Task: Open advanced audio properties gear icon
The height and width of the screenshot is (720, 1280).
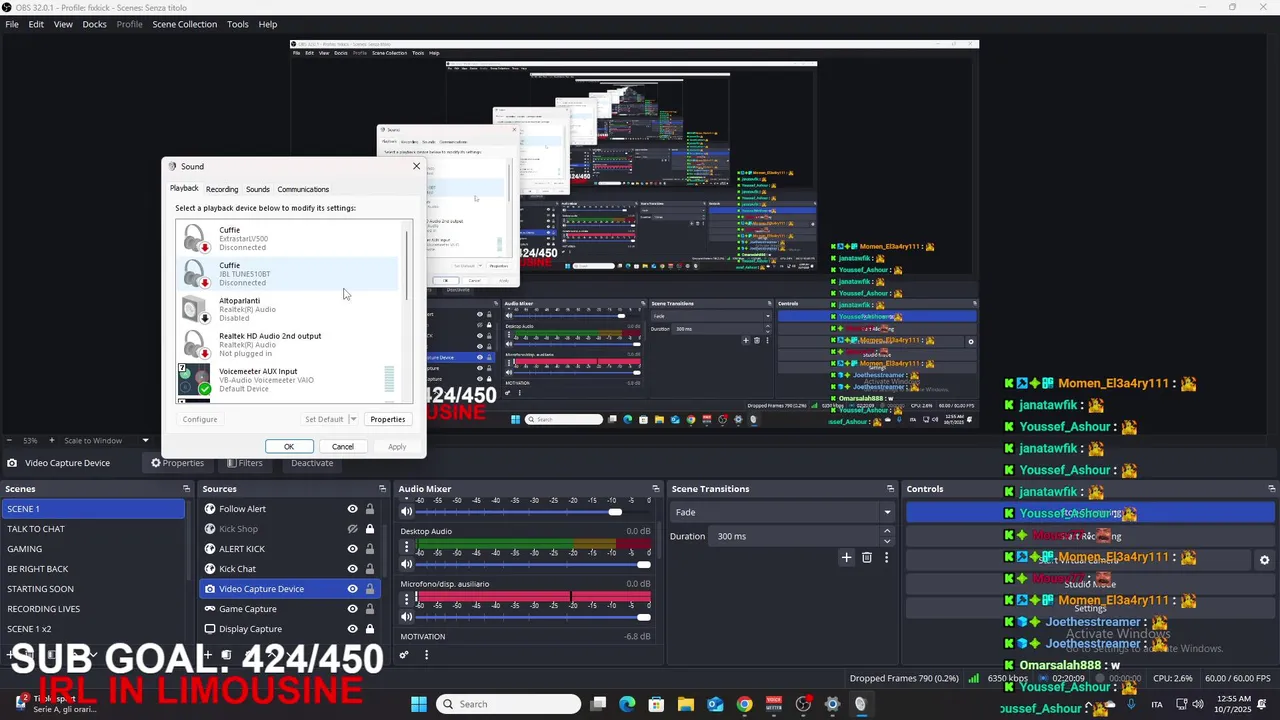Action: [x=404, y=655]
